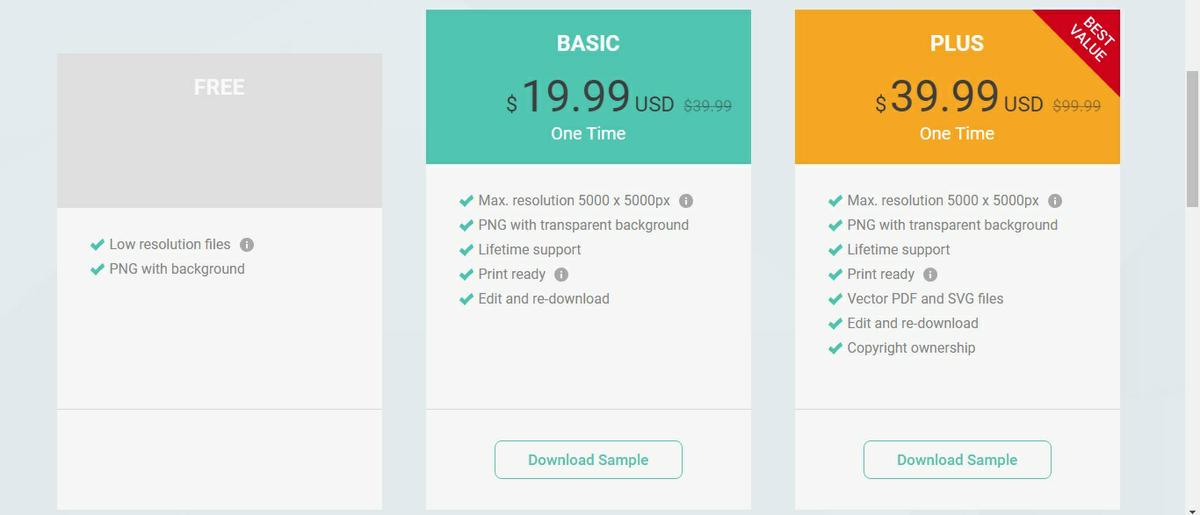Click info icon next to BASIC Print ready

pyautogui.click(x=561, y=275)
